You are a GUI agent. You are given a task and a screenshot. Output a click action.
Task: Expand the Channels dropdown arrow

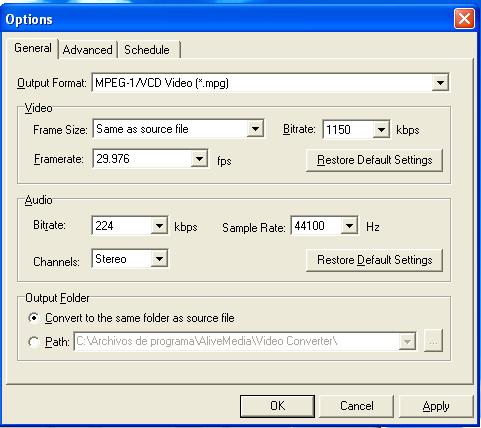[x=159, y=259]
